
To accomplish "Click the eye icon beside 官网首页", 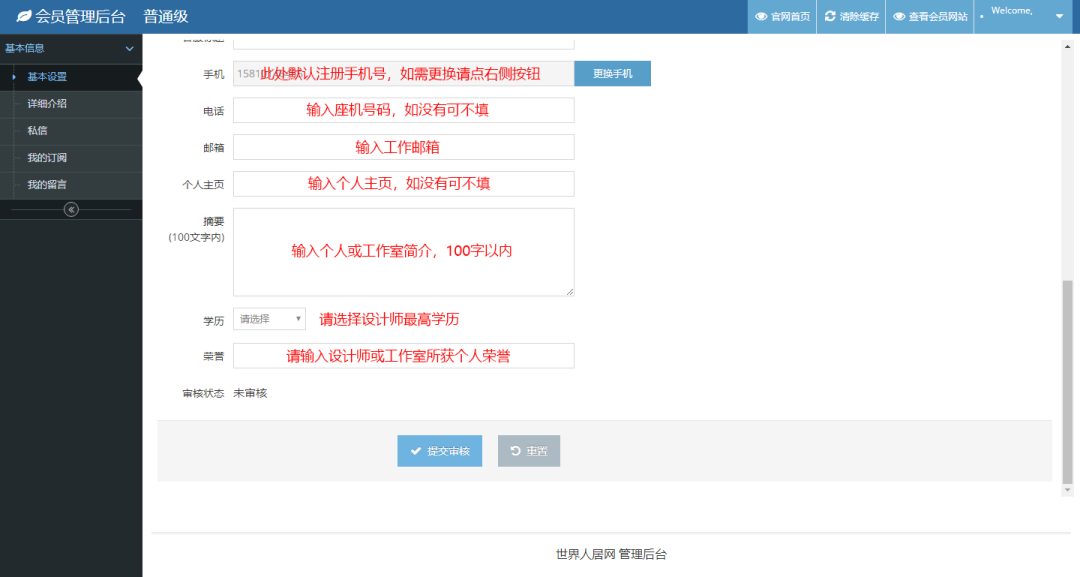I will point(763,15).
